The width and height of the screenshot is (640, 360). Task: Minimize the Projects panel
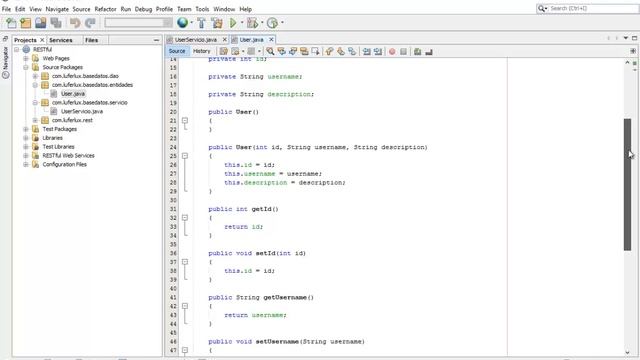(156, 40)
